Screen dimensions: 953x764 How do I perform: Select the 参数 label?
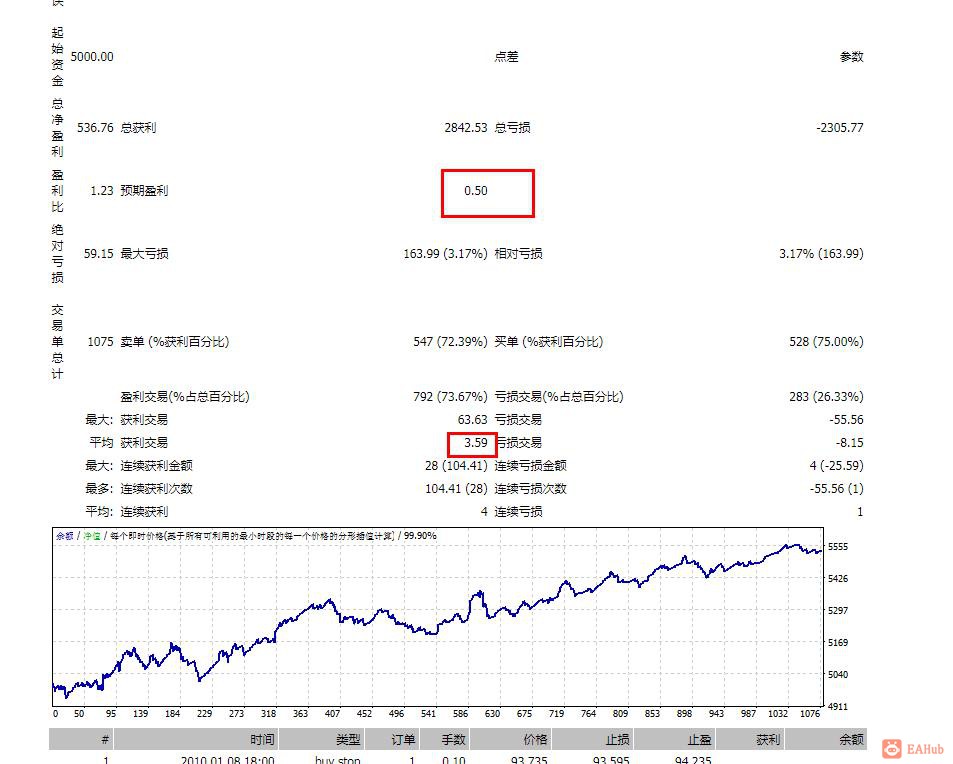click(x=852, y=57)
